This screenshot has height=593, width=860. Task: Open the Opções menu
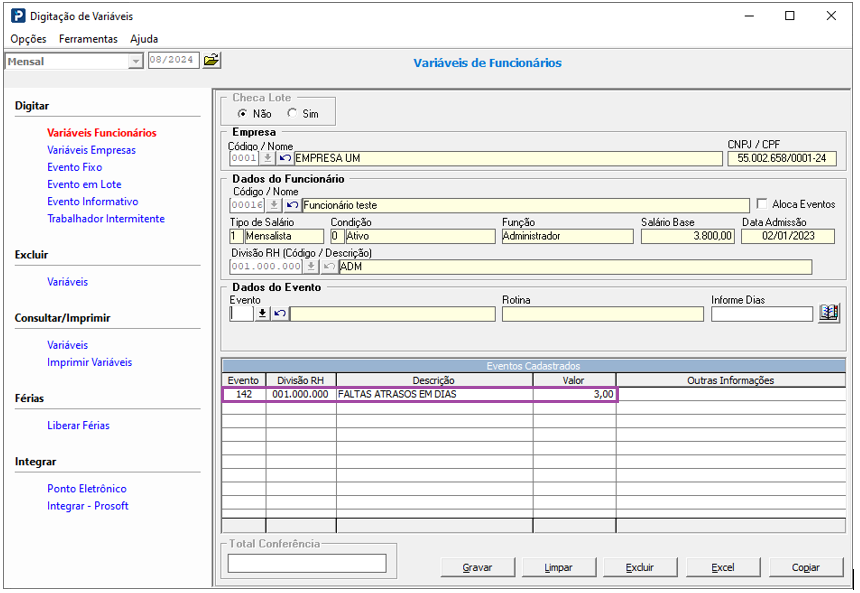[28, 39]
